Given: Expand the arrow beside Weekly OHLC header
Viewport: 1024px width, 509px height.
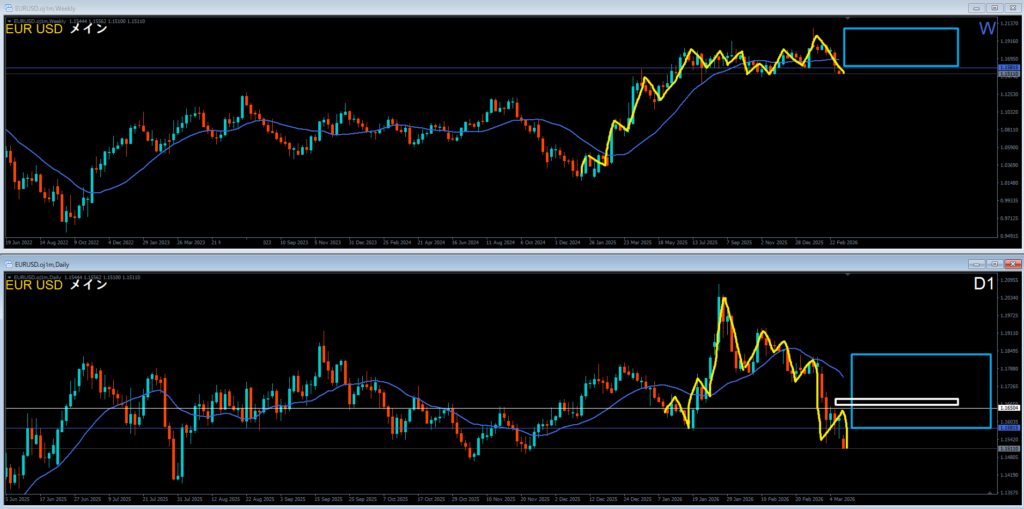Looking at the screenshot, I should pos(9,19).
